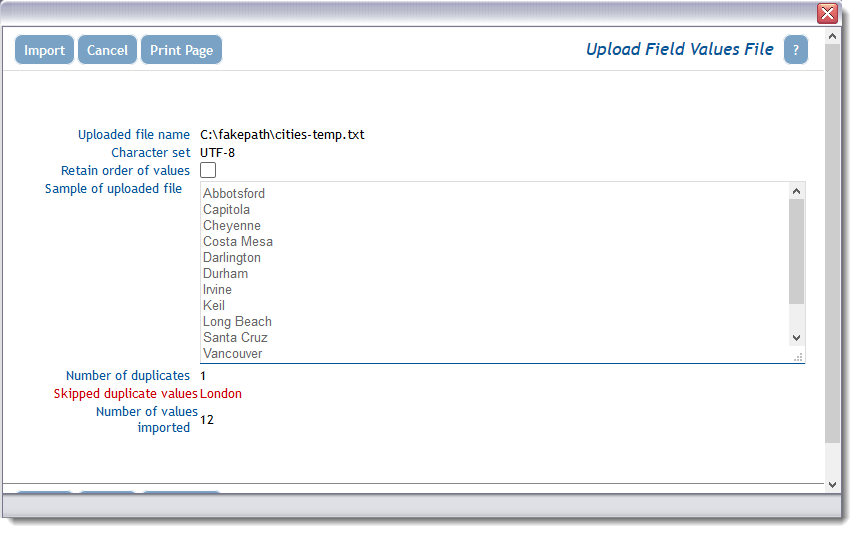Open the help question mark icon
Viewport: 857px width, 533px height.
pos(795,50)
